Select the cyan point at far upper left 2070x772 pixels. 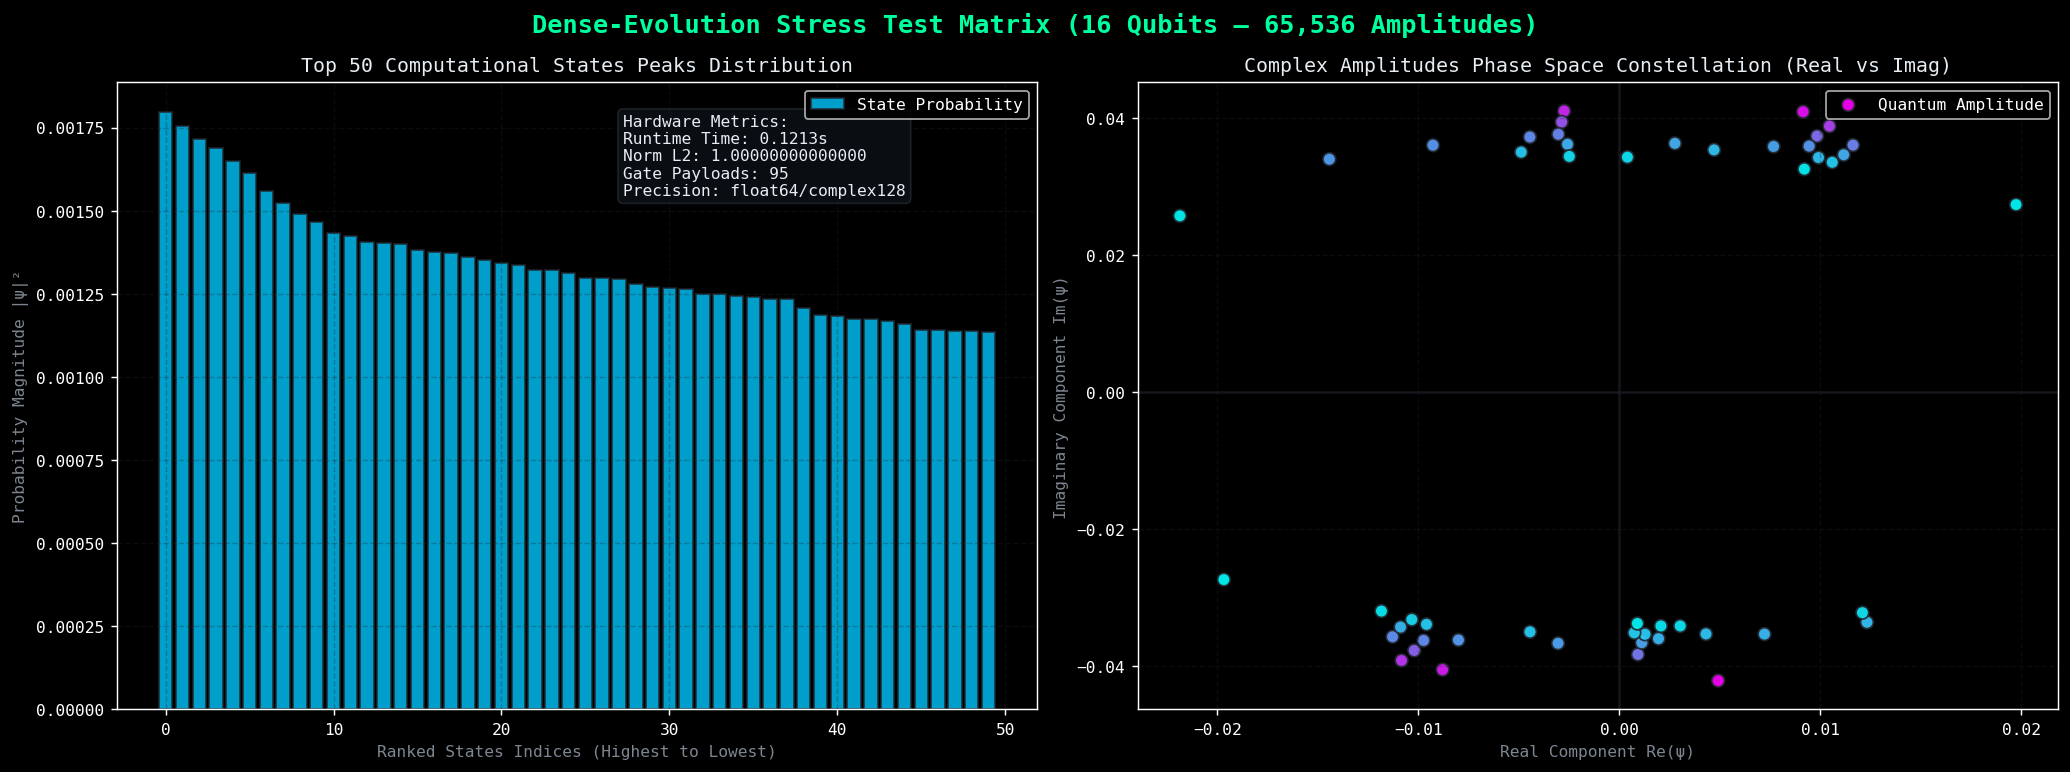[1179, 216]
